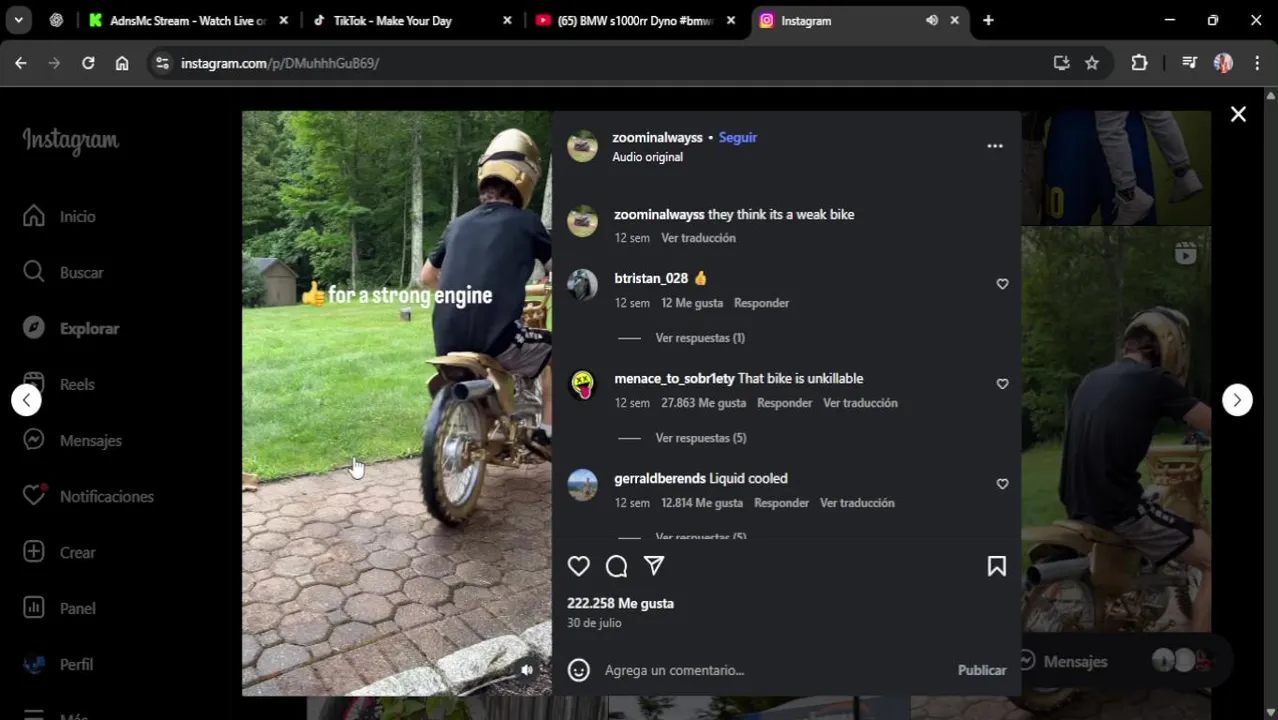1278x720 pixels.
Task: Click the plus Crear icon
Action: pos(34,552)
